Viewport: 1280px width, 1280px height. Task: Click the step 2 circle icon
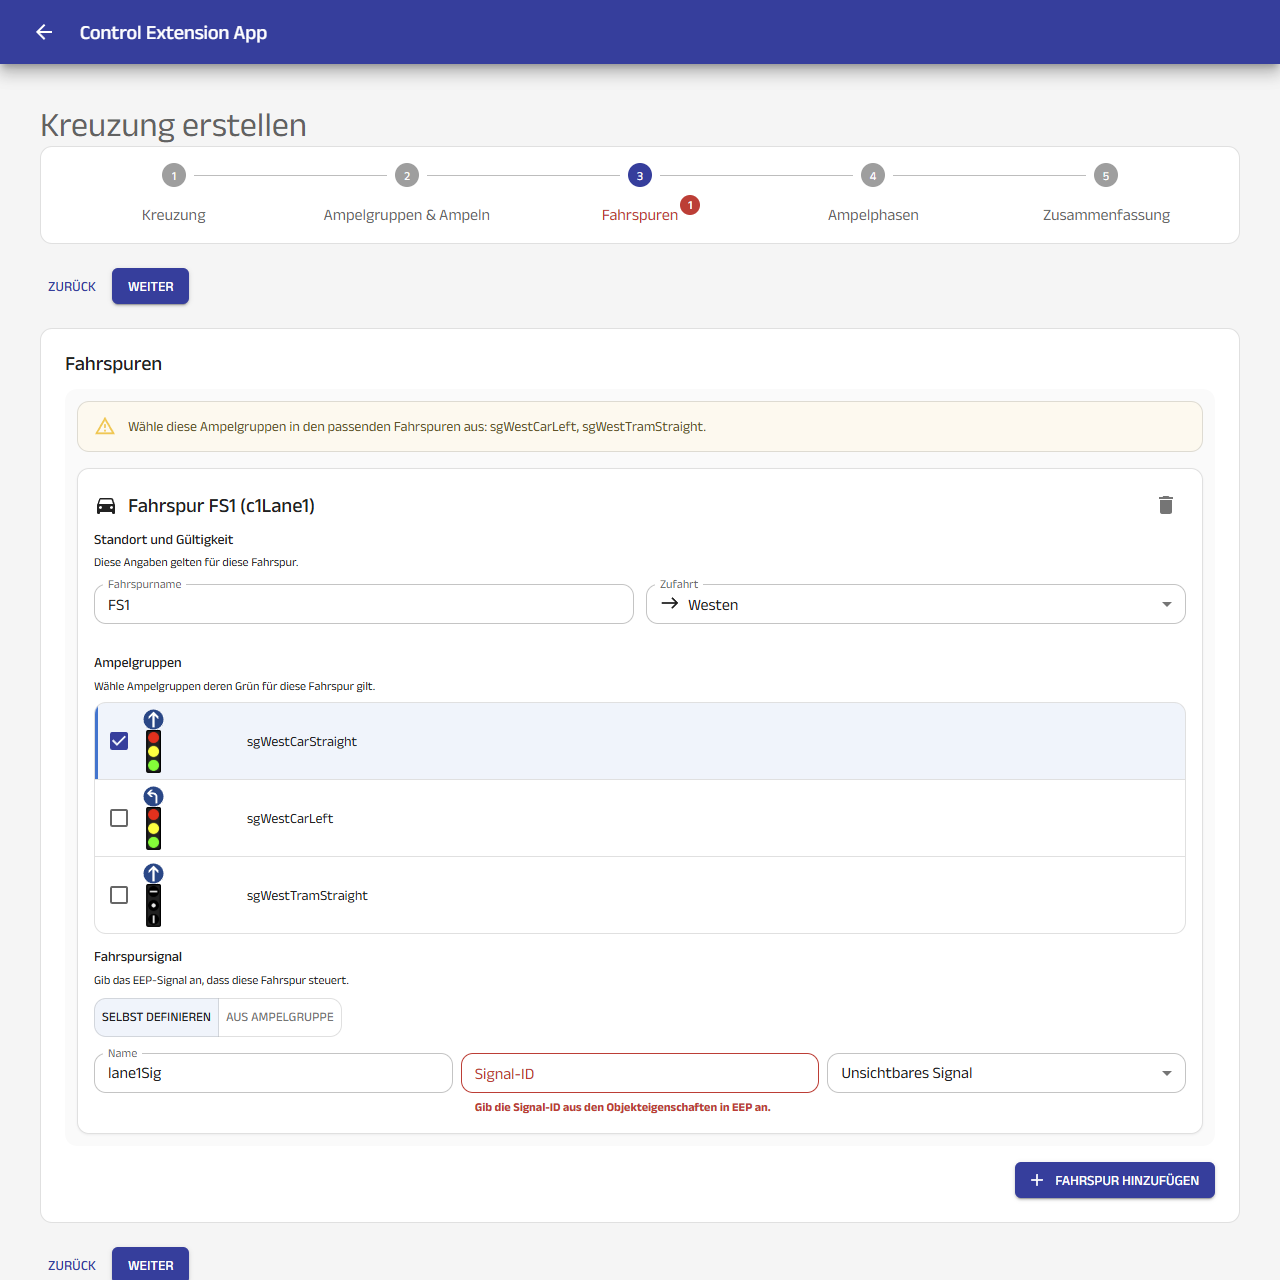[x=407, y=175]
